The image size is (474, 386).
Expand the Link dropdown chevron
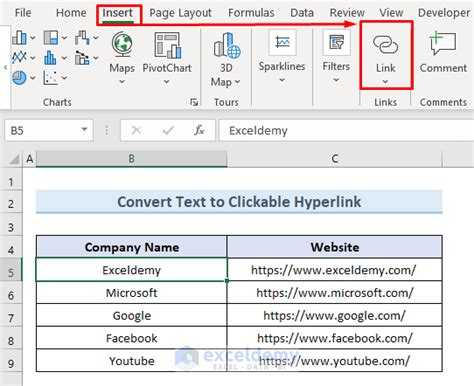pos(385,81)
